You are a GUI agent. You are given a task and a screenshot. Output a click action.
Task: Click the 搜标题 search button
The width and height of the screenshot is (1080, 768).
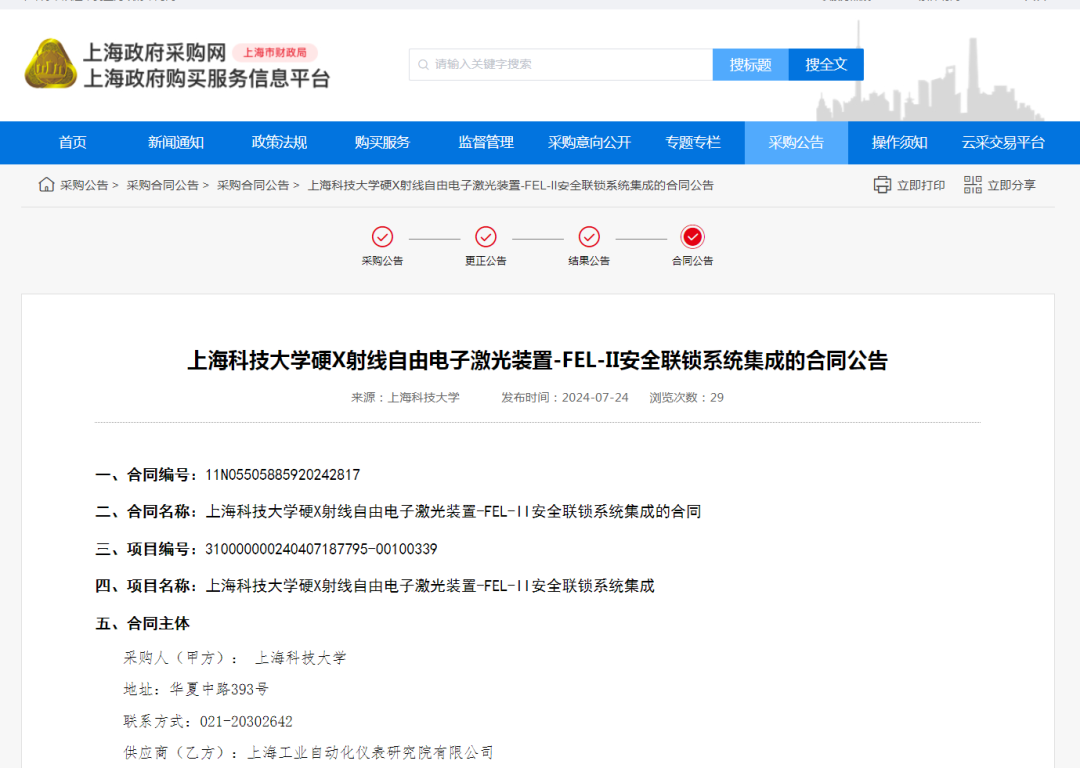point(751,65)
